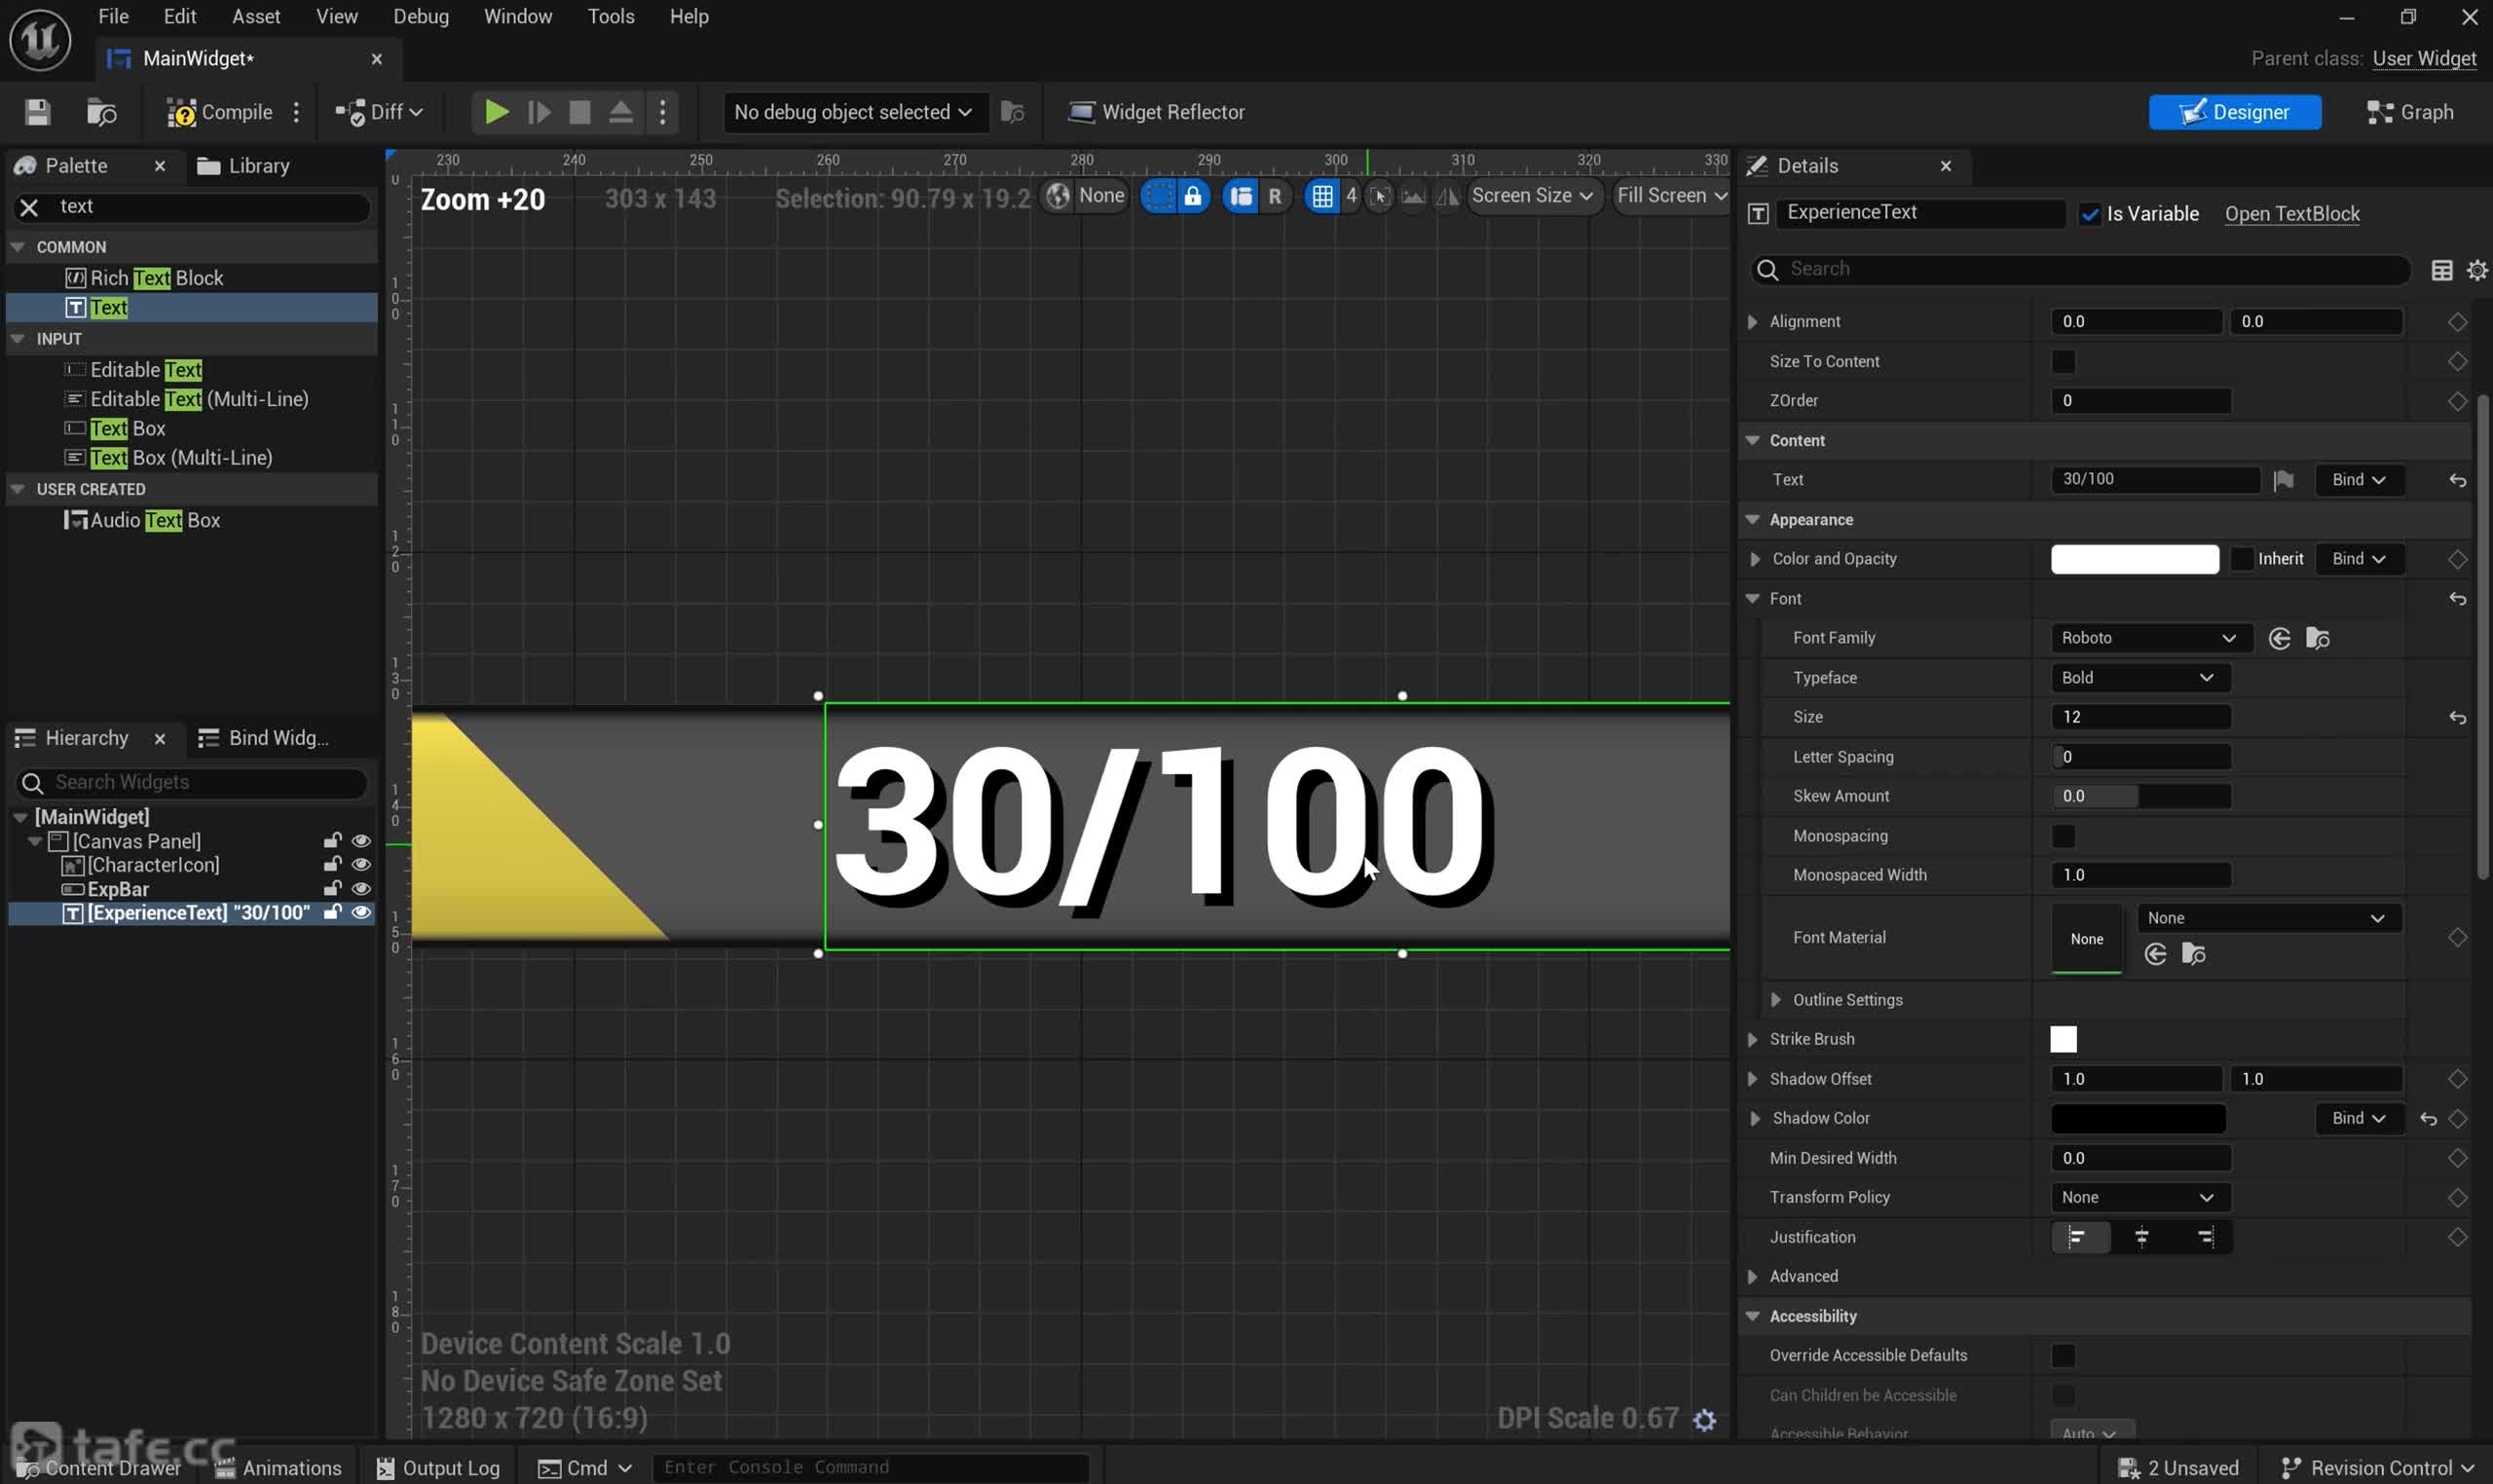Open the Widget Reflector

coord(1156,112)
